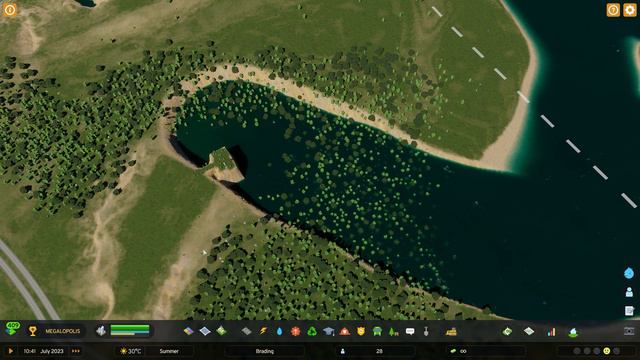
Task: Open the Zones tool menu
Action: click(188, 331)
